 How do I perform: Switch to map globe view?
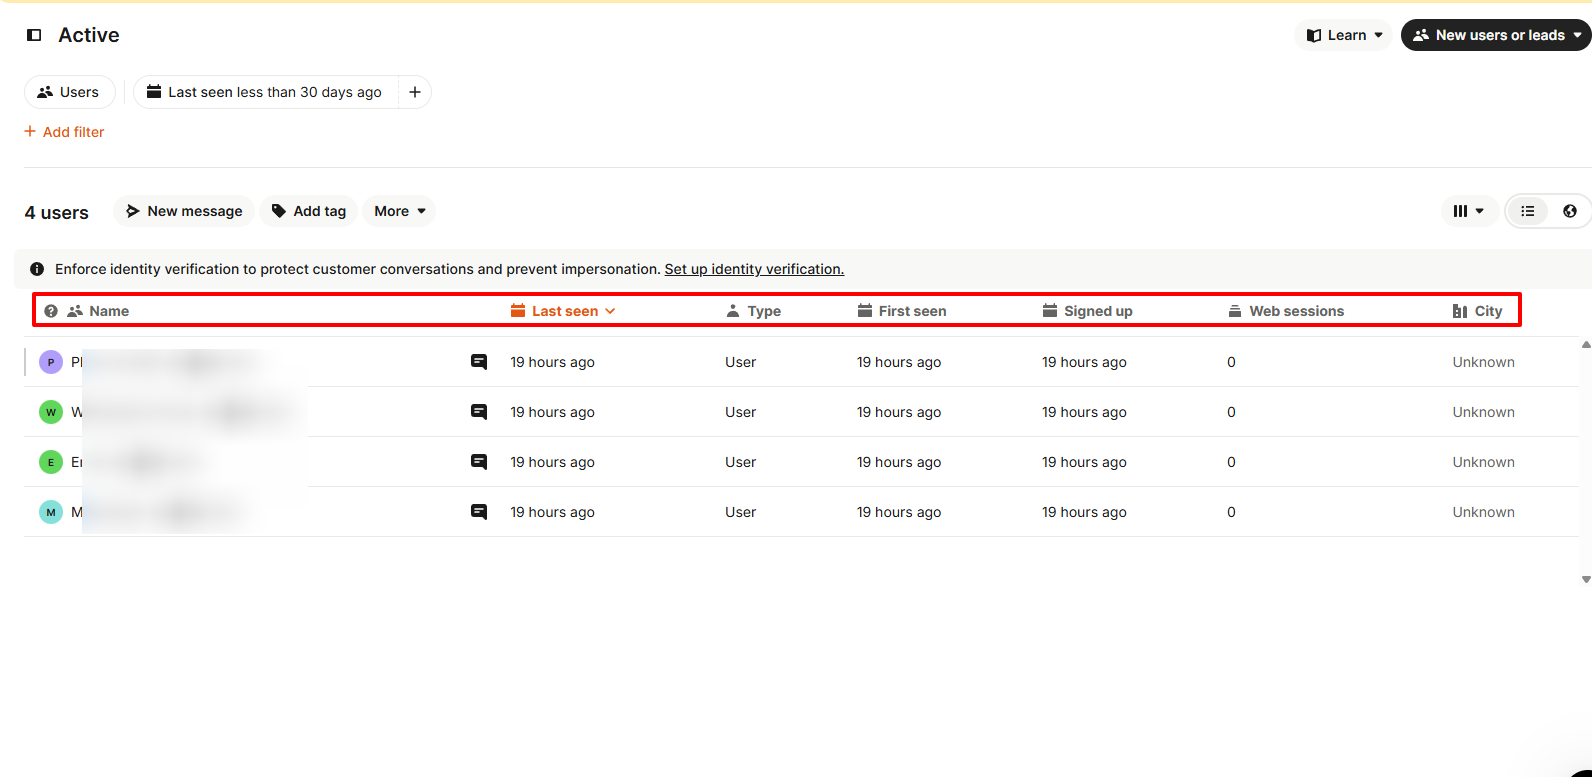coord(1570,211)
